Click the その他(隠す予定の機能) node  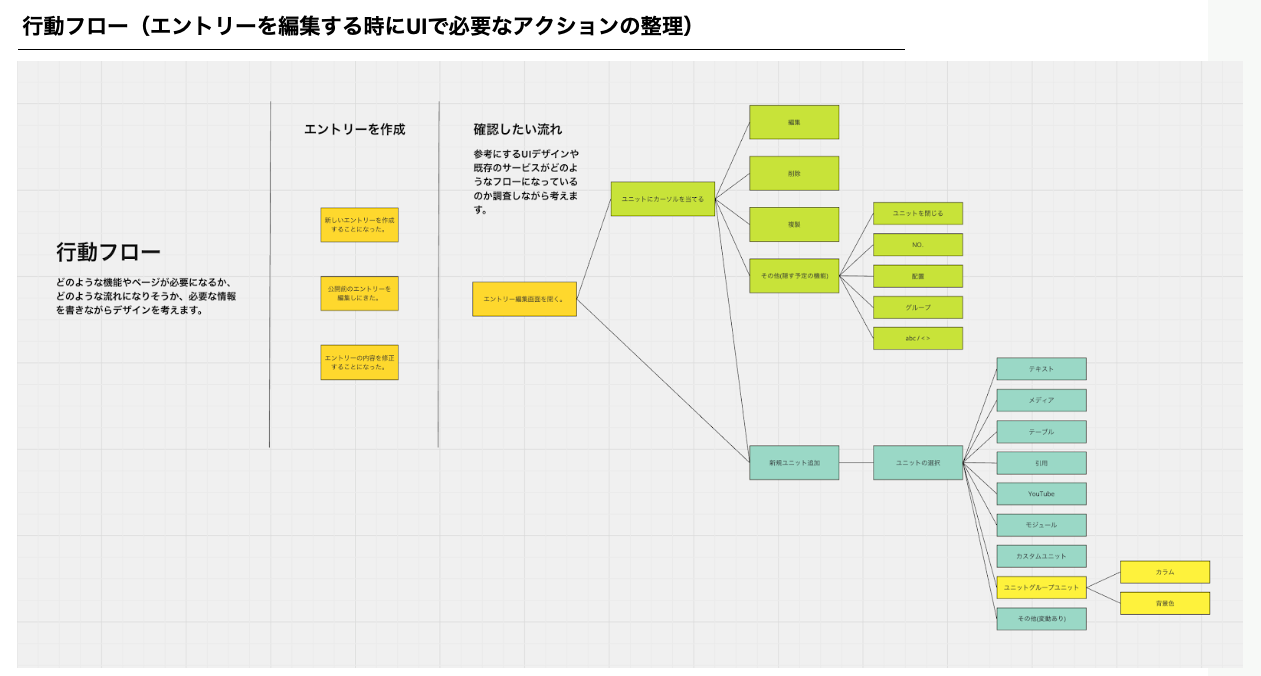794,275
